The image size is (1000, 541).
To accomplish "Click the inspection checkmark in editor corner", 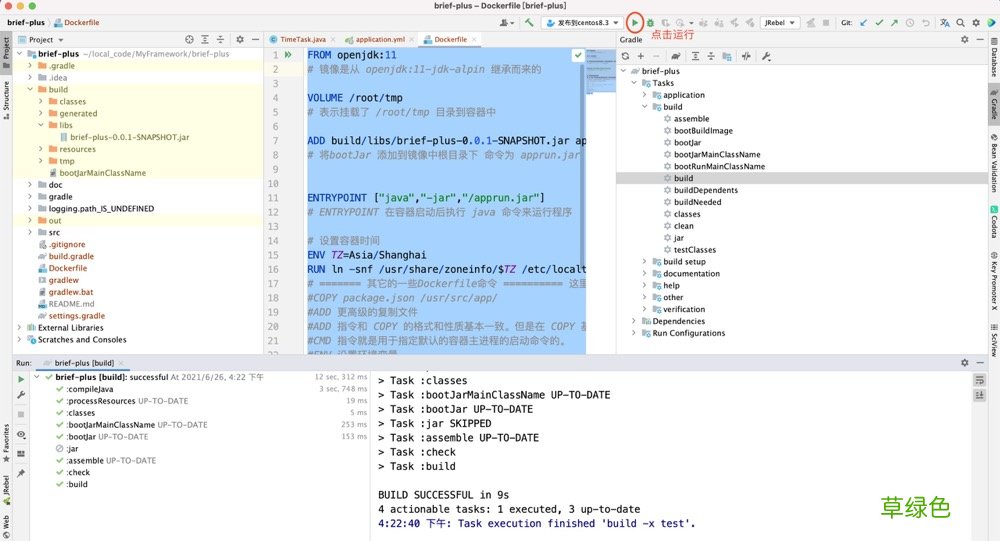I will click(578, 56).
